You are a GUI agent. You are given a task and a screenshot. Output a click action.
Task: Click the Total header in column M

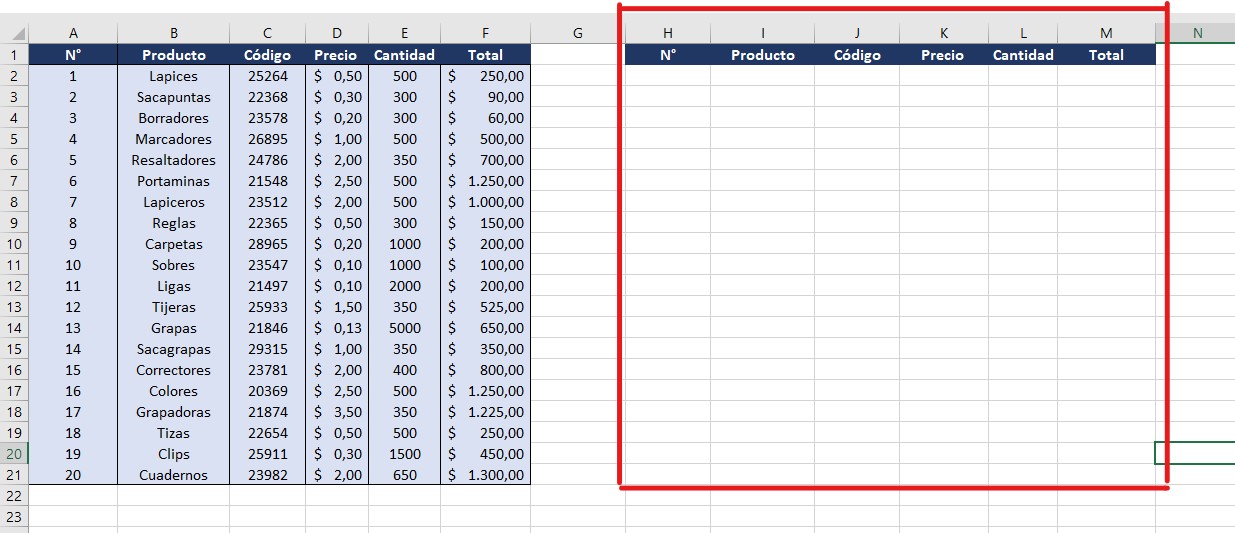pyautogui.click(x=1106, y=55)
